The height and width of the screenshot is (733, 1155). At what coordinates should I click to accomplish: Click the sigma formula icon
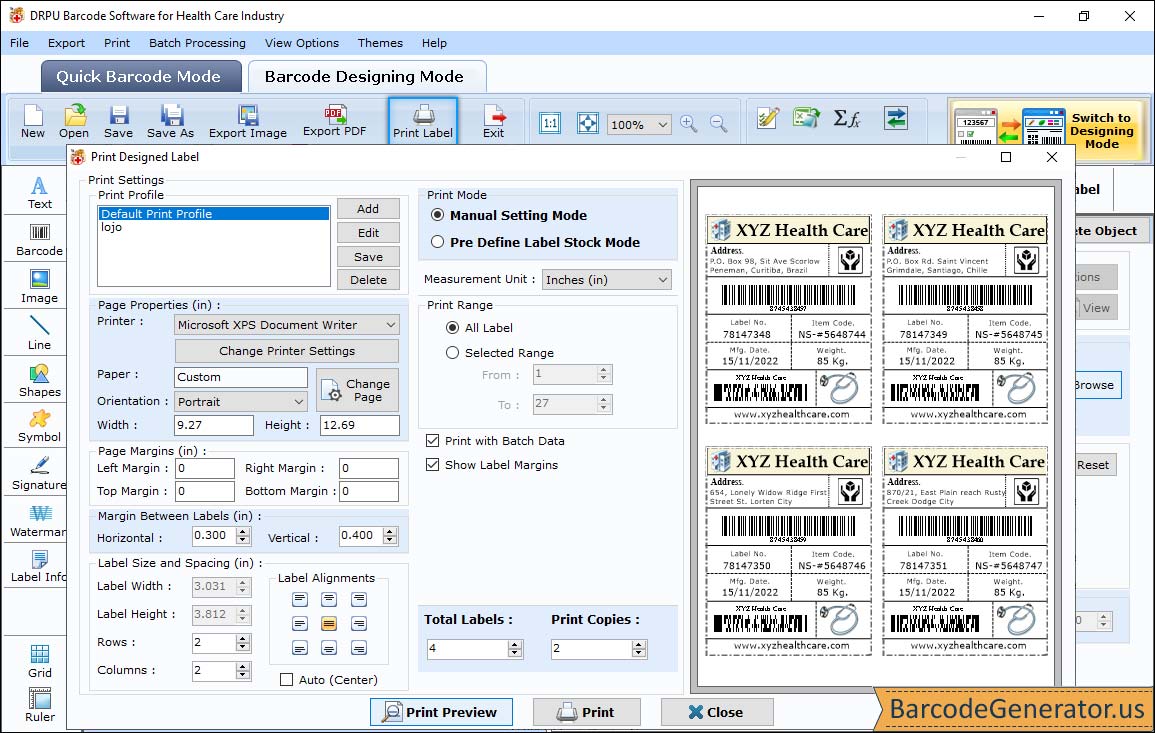pos(846,118)
